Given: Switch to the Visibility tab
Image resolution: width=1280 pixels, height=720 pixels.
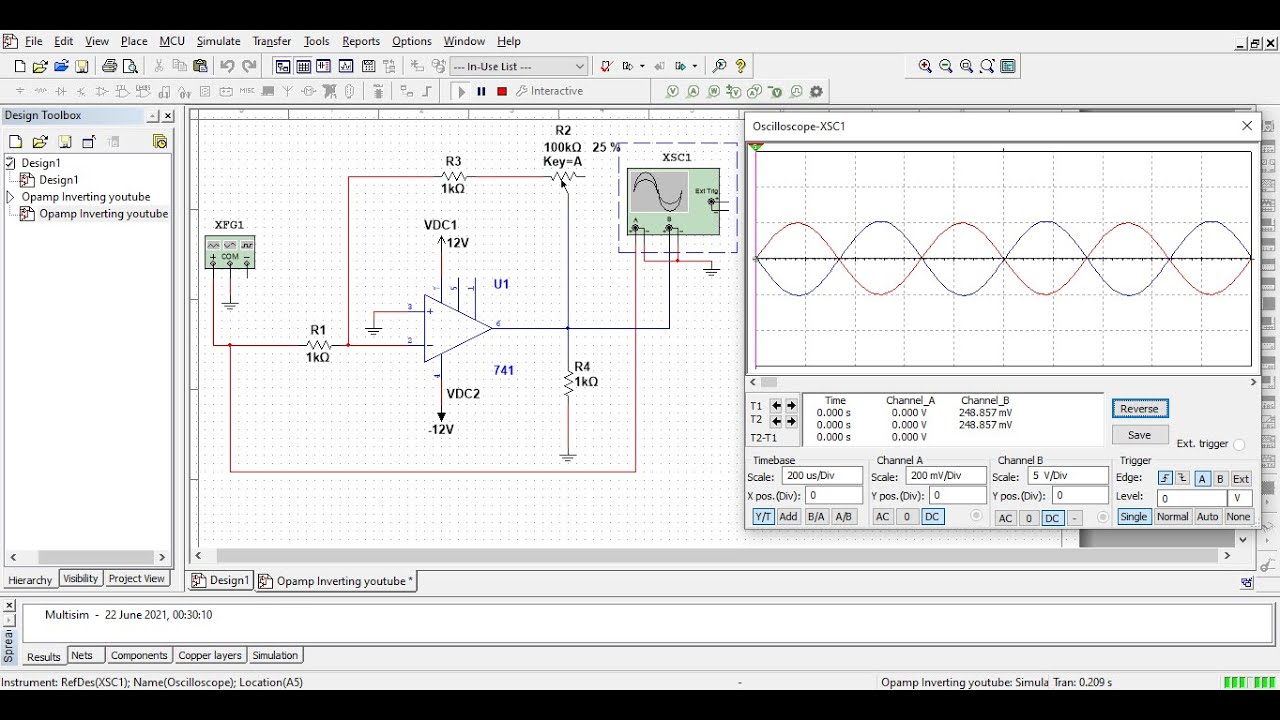Looking at the screenshot, I should (x=80, y=579).
